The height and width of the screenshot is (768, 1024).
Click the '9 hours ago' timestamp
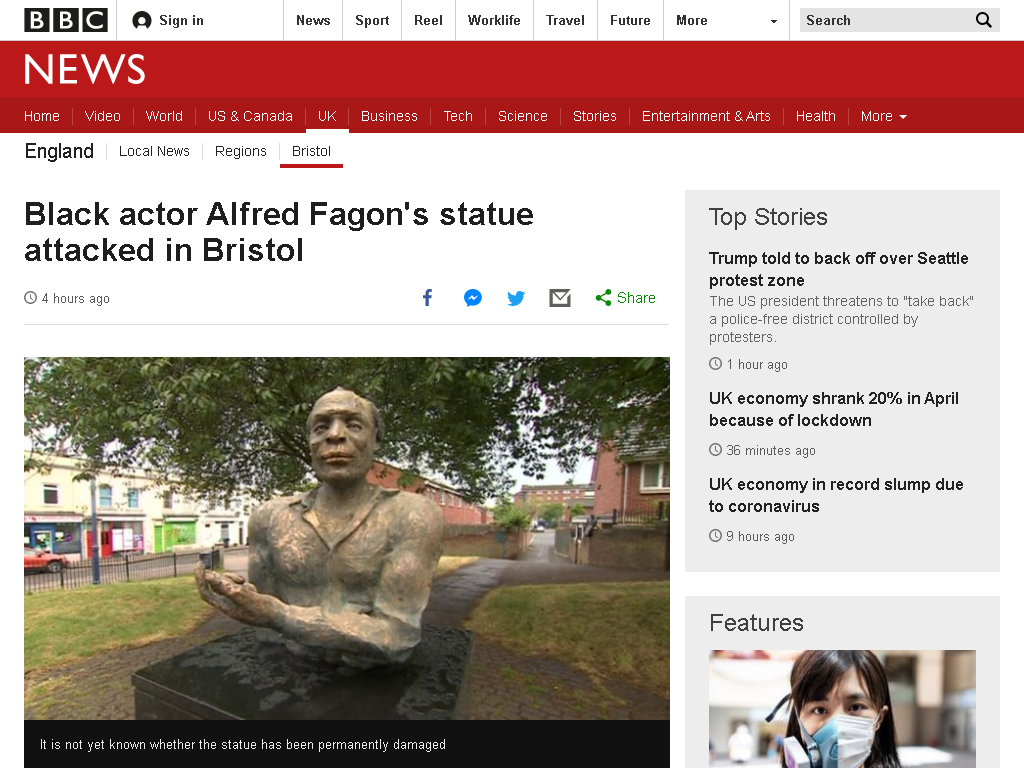(760, 537)
